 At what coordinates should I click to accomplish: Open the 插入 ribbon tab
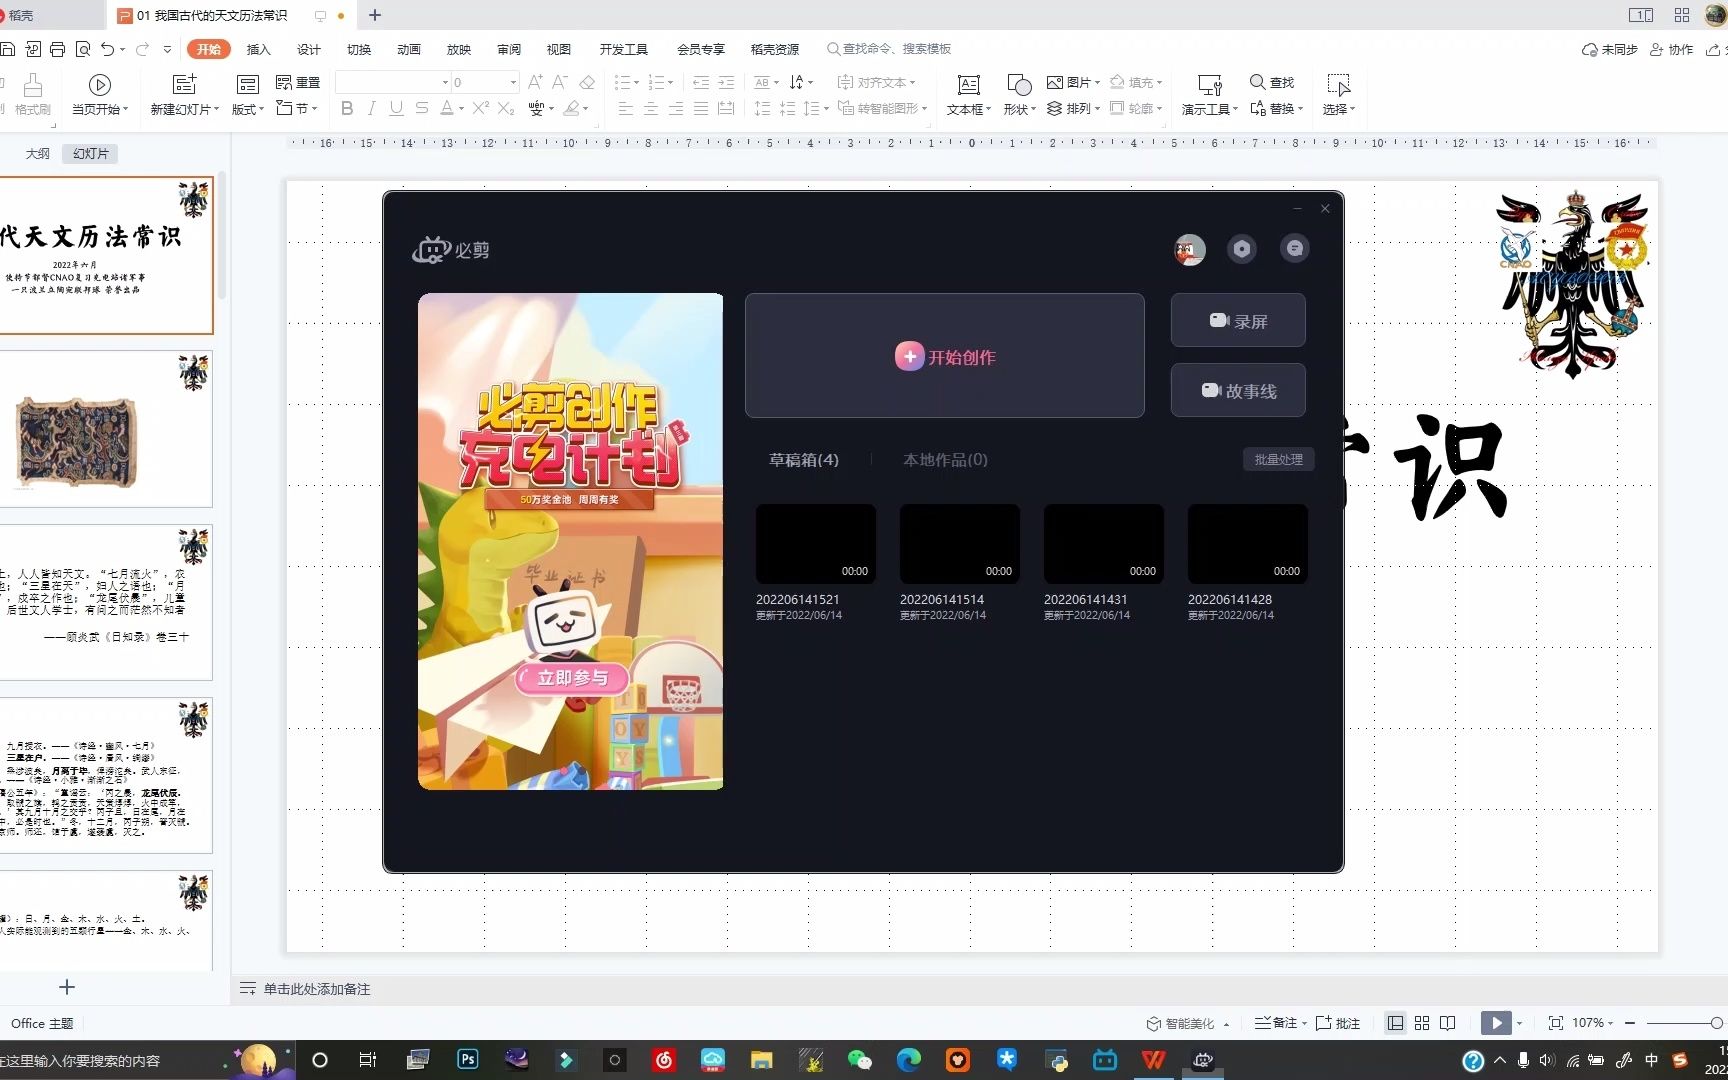tap(259, 49)
